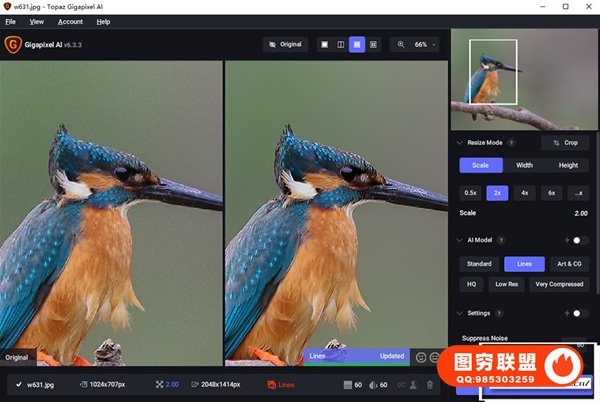Toggle the Settings auto switch
The height and width of the screenshot is (402, 600).
(x=579, y=313)
